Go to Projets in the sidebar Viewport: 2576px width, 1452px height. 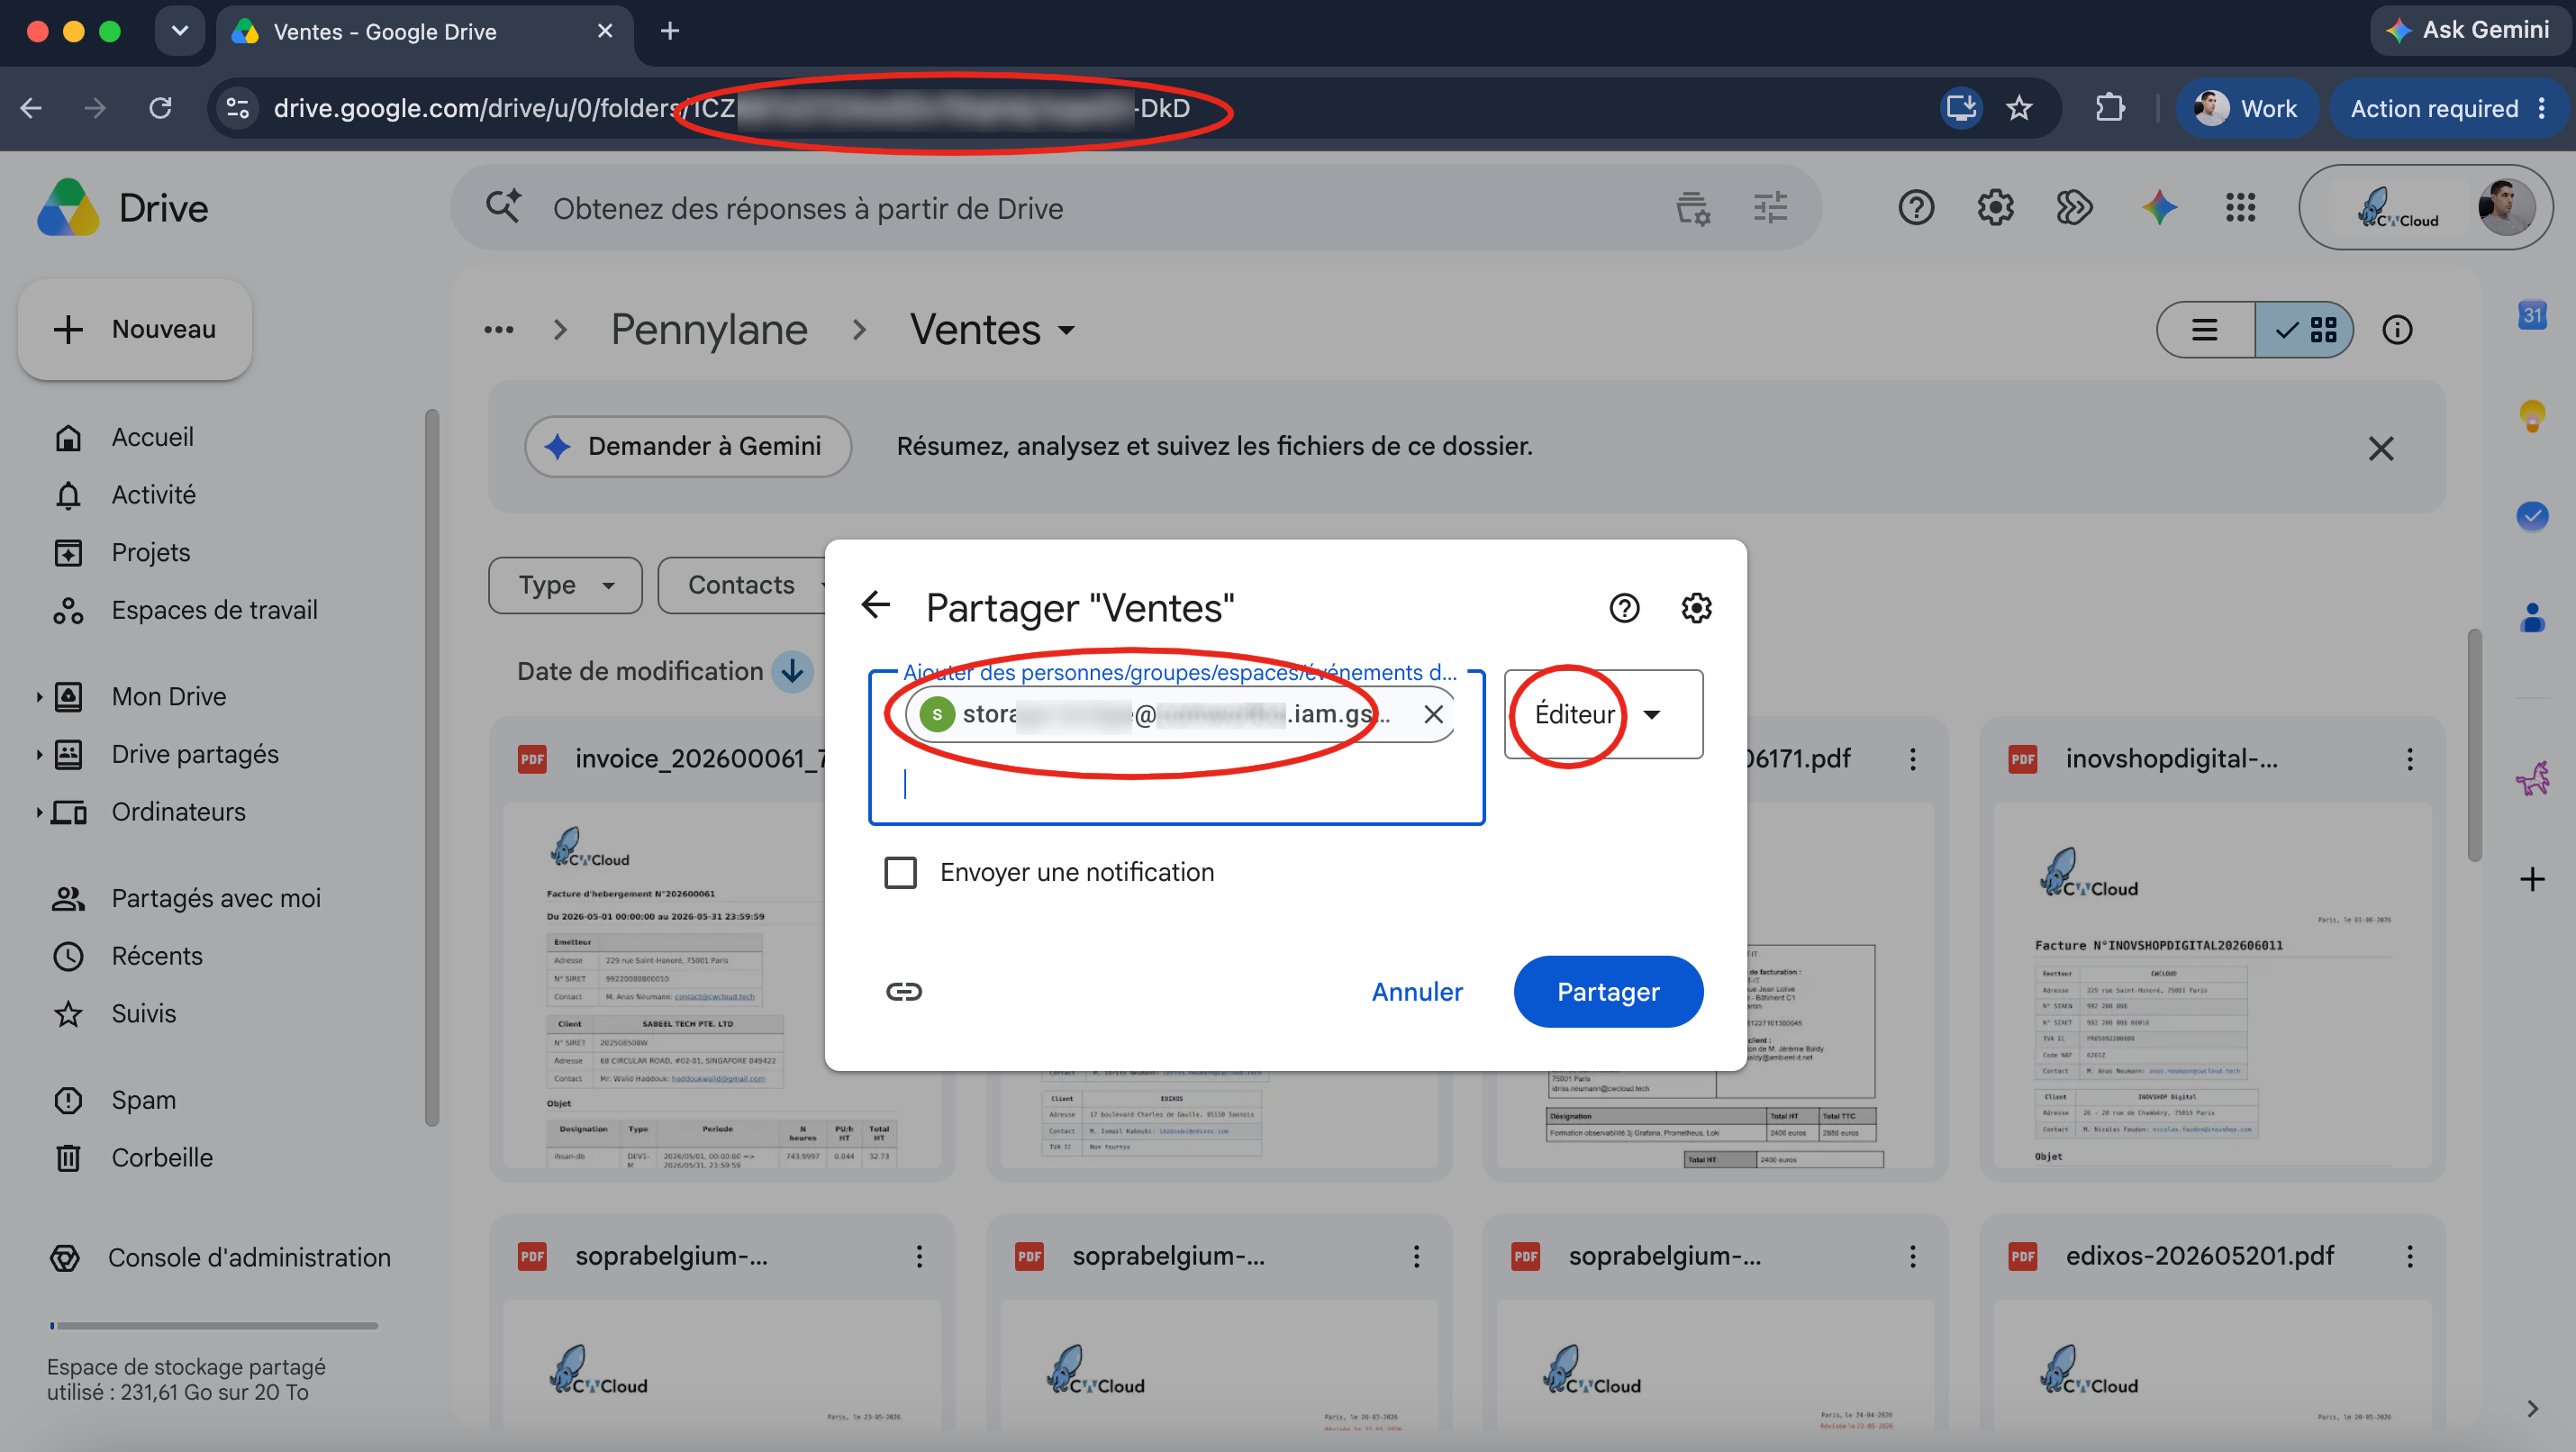[150, 552]
